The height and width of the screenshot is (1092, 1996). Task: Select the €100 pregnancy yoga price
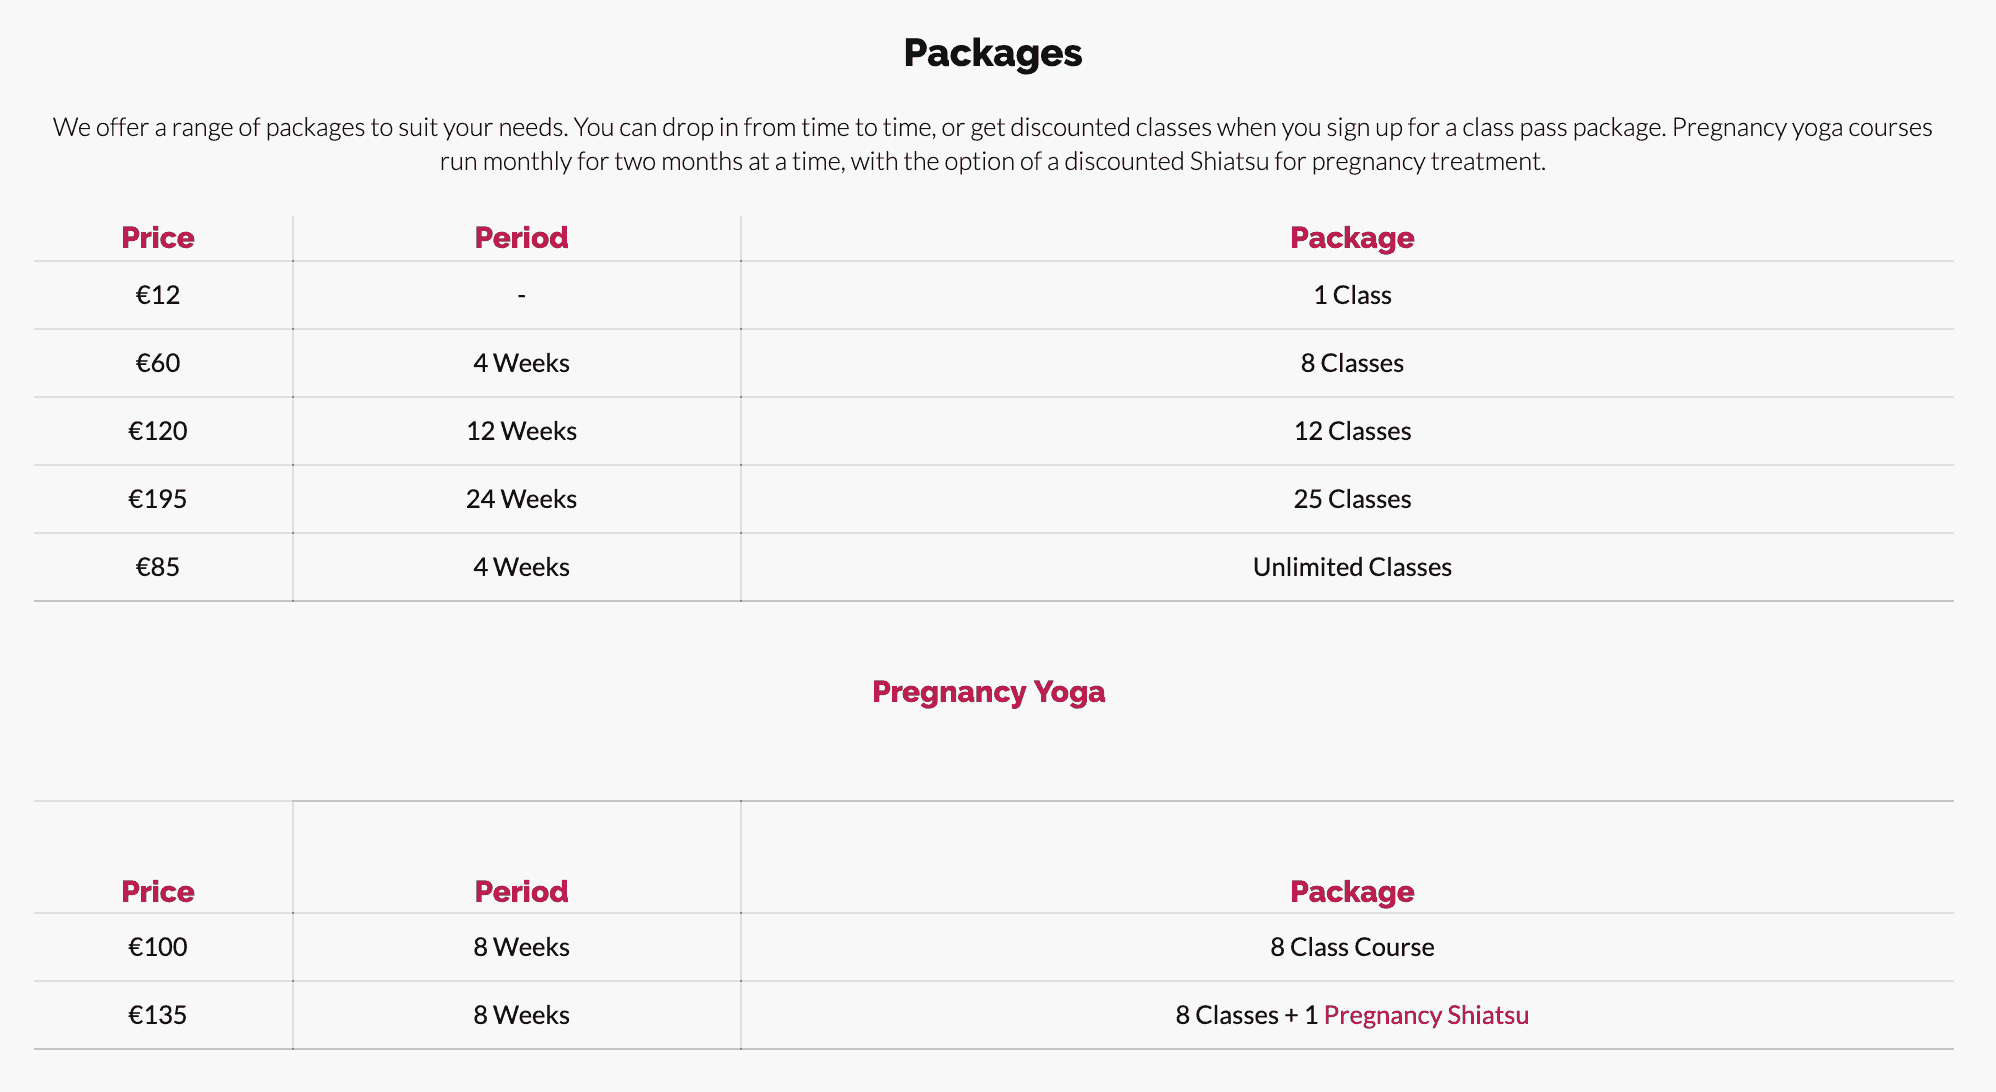coord(158,947)
